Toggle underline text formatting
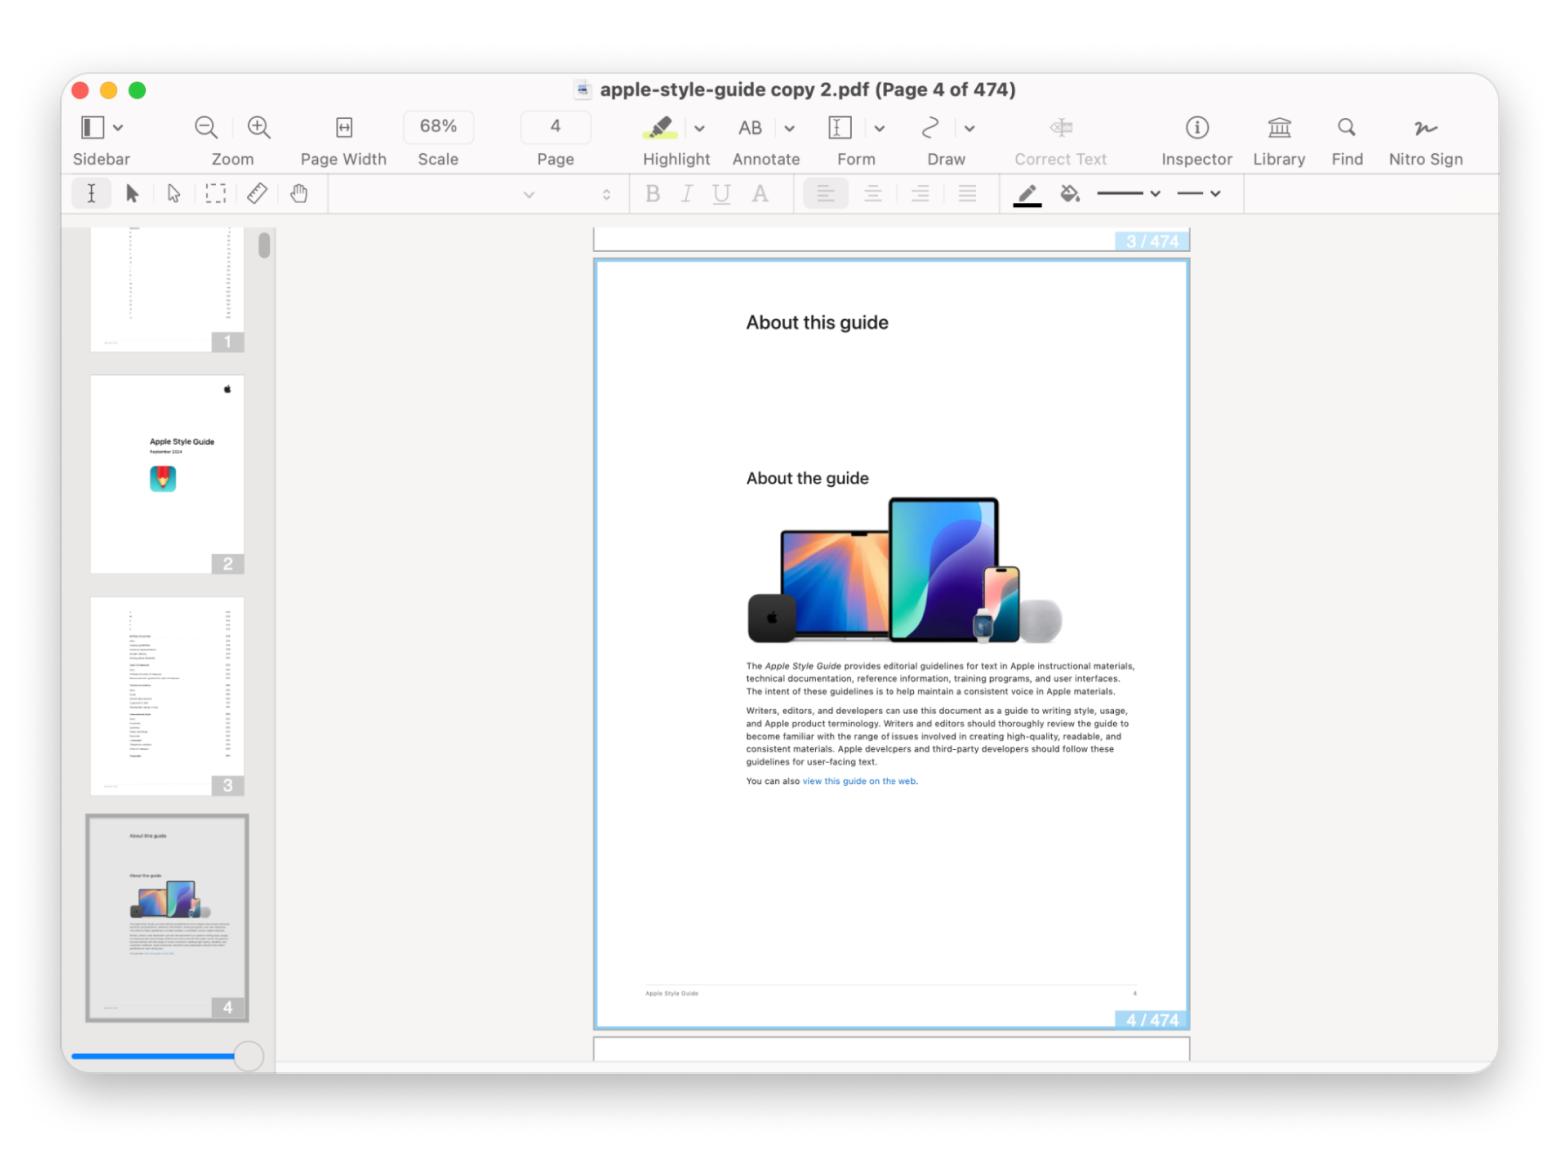The height and width of the screenshot is (1154, 1560). 721,194
